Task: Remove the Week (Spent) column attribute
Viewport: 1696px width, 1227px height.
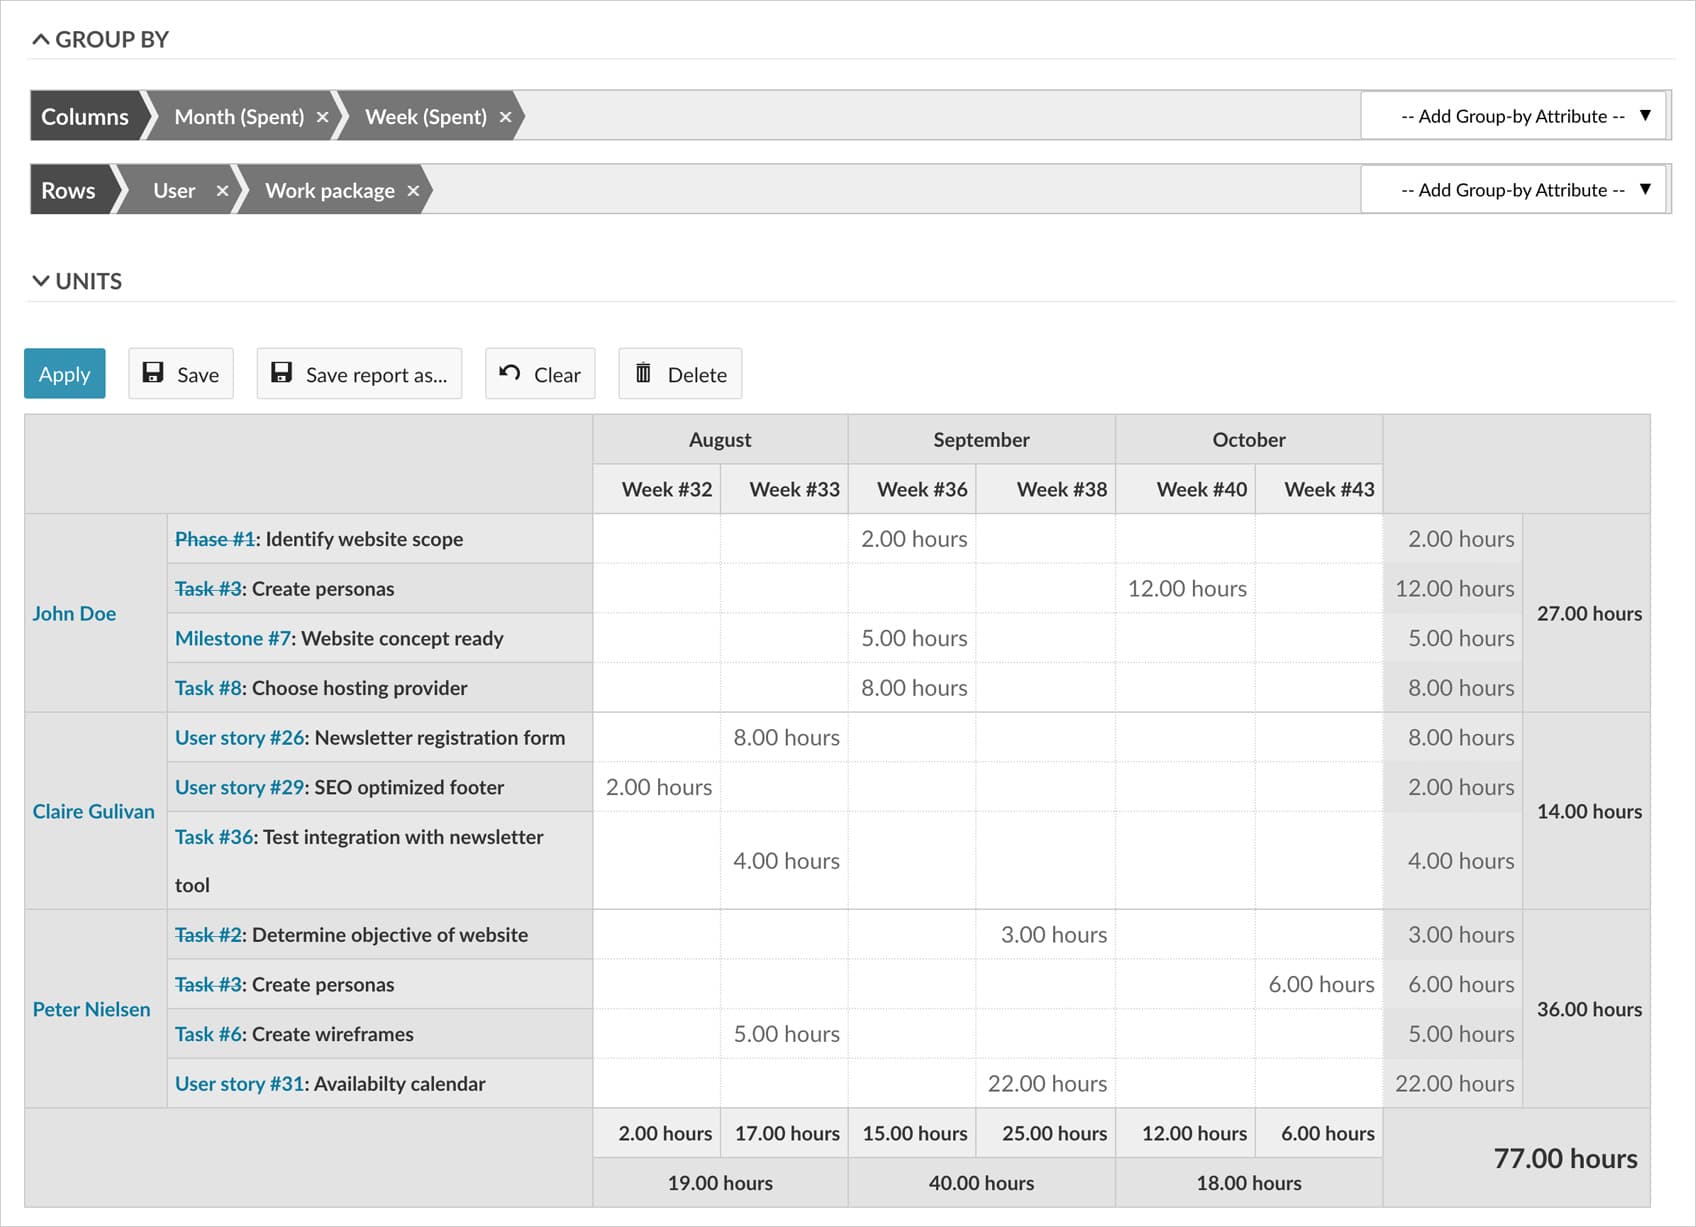Action: tap(507, 116)
